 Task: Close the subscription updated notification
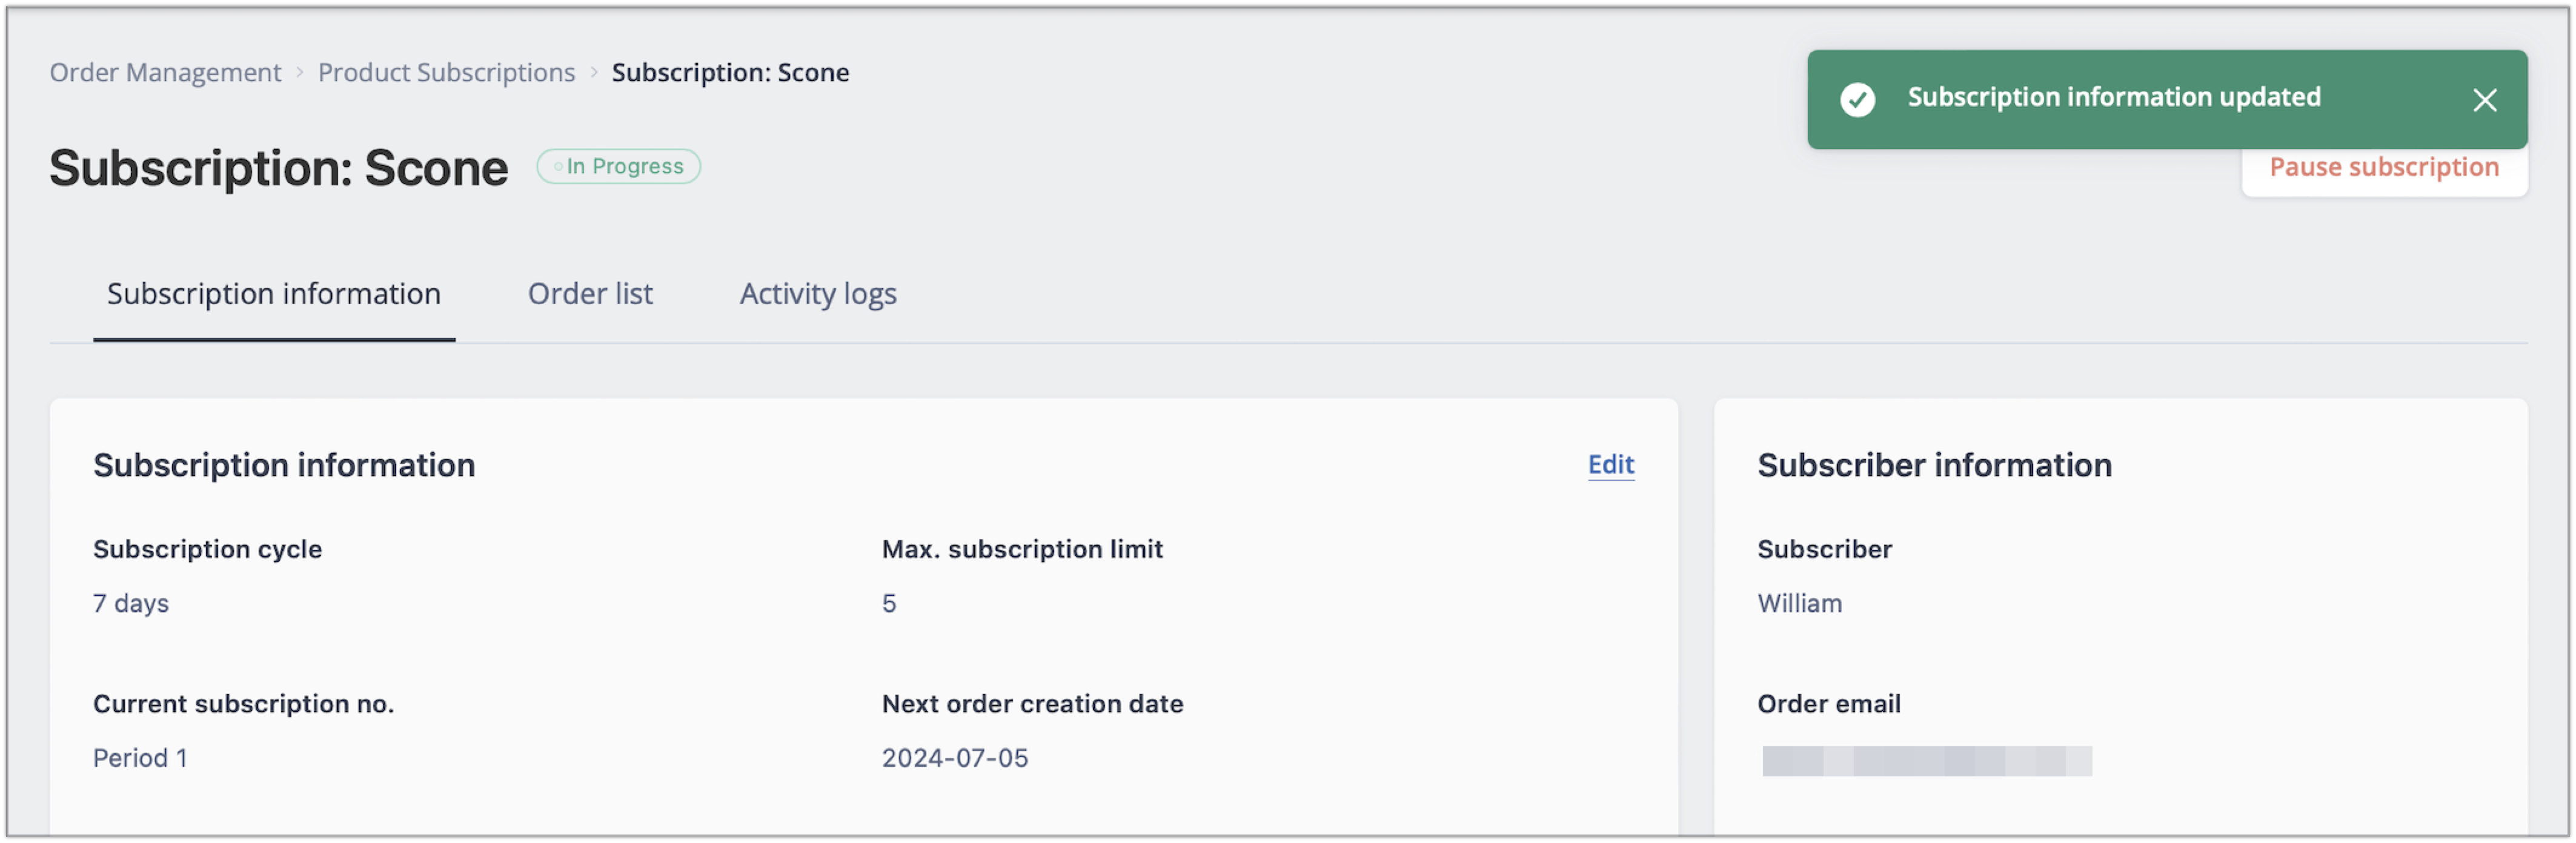click(x=2484, y=100)
